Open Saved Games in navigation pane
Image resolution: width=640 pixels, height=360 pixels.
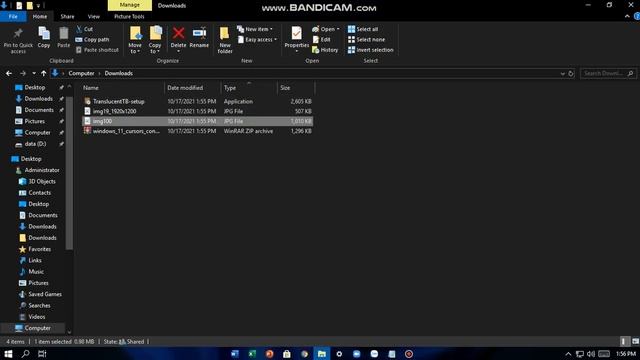click(45, 294)
